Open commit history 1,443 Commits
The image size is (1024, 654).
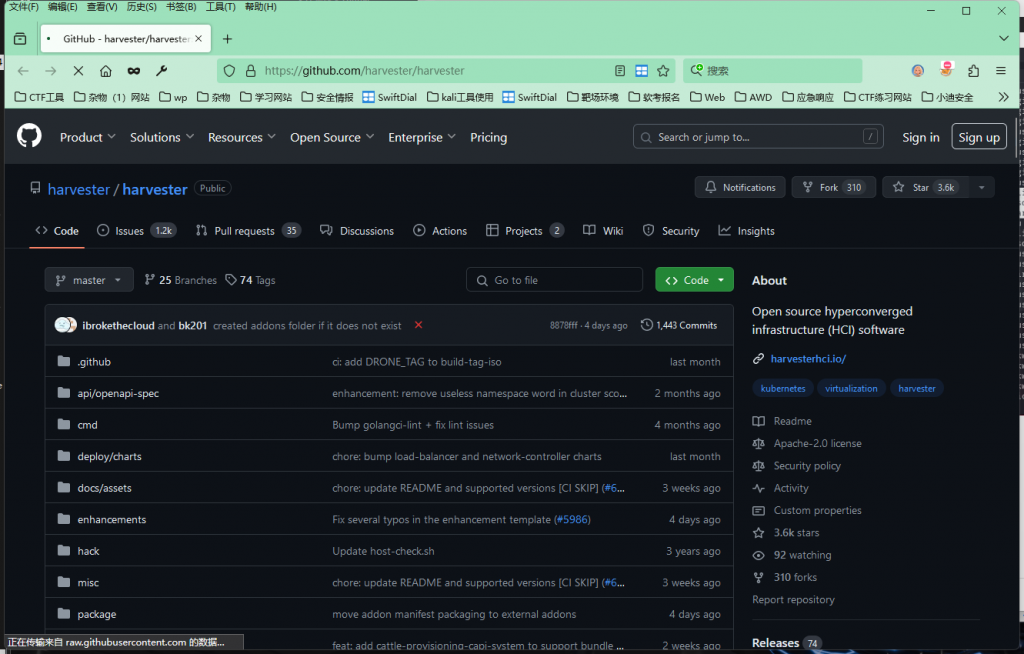click(x=679, y=325)
